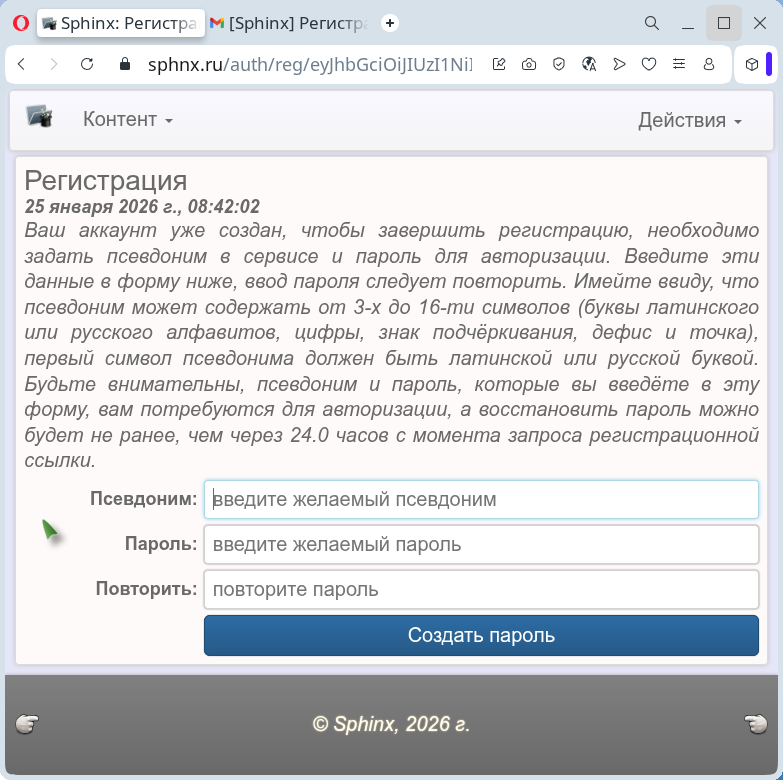Click the right pointing hand in the footer

point(755,724)
